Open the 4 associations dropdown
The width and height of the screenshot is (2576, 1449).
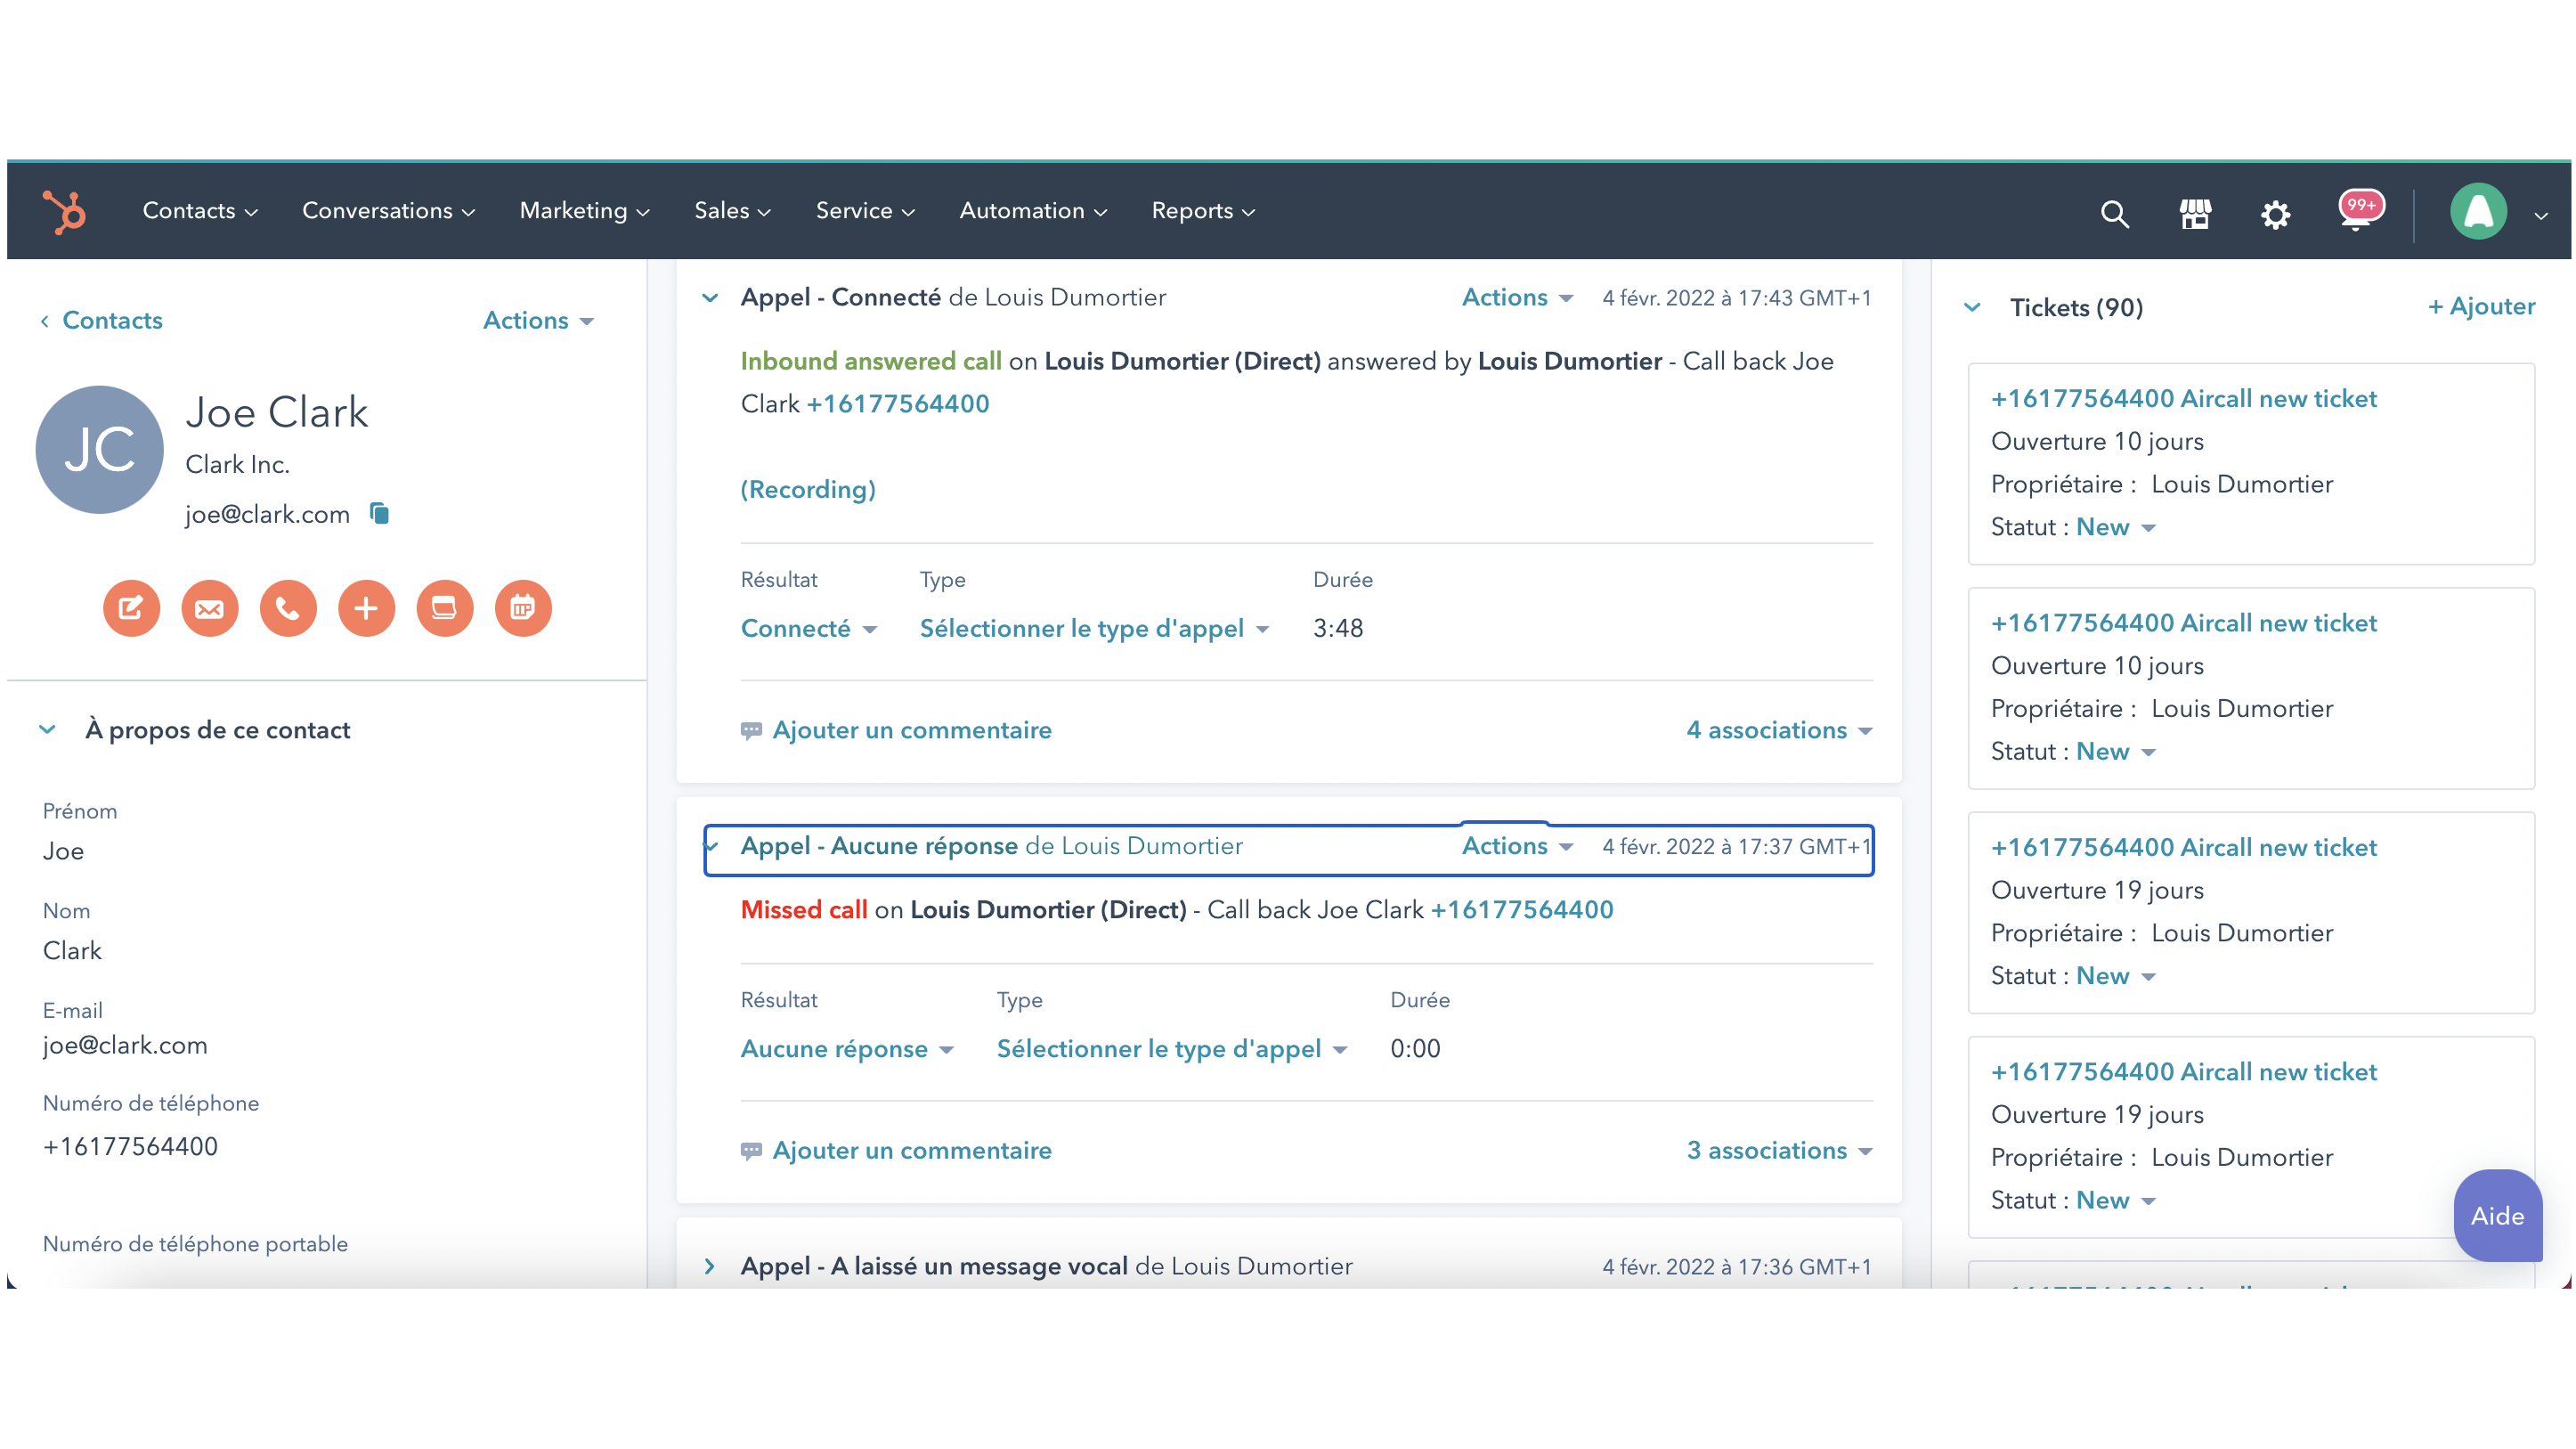point(1779,731)
